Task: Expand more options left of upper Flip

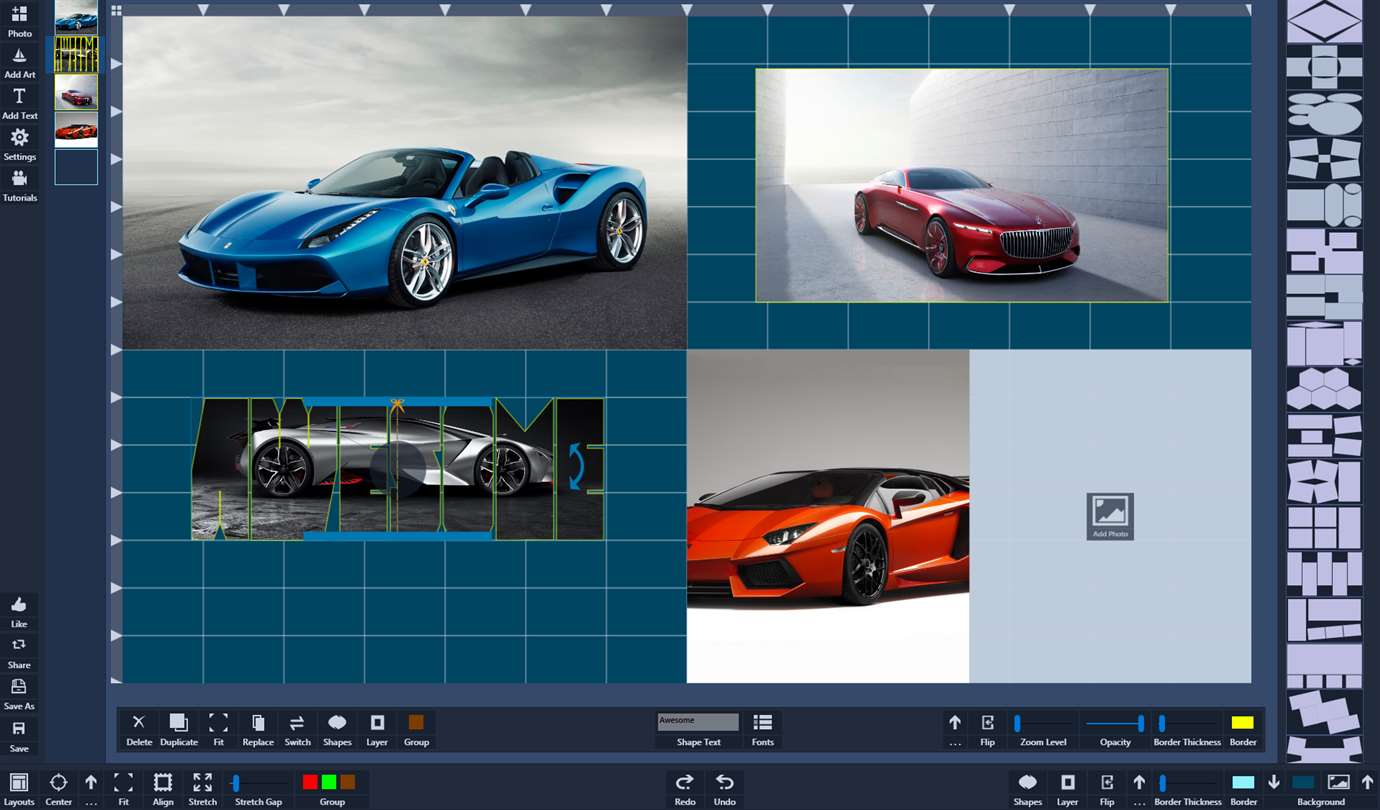Action: [955, 729]
